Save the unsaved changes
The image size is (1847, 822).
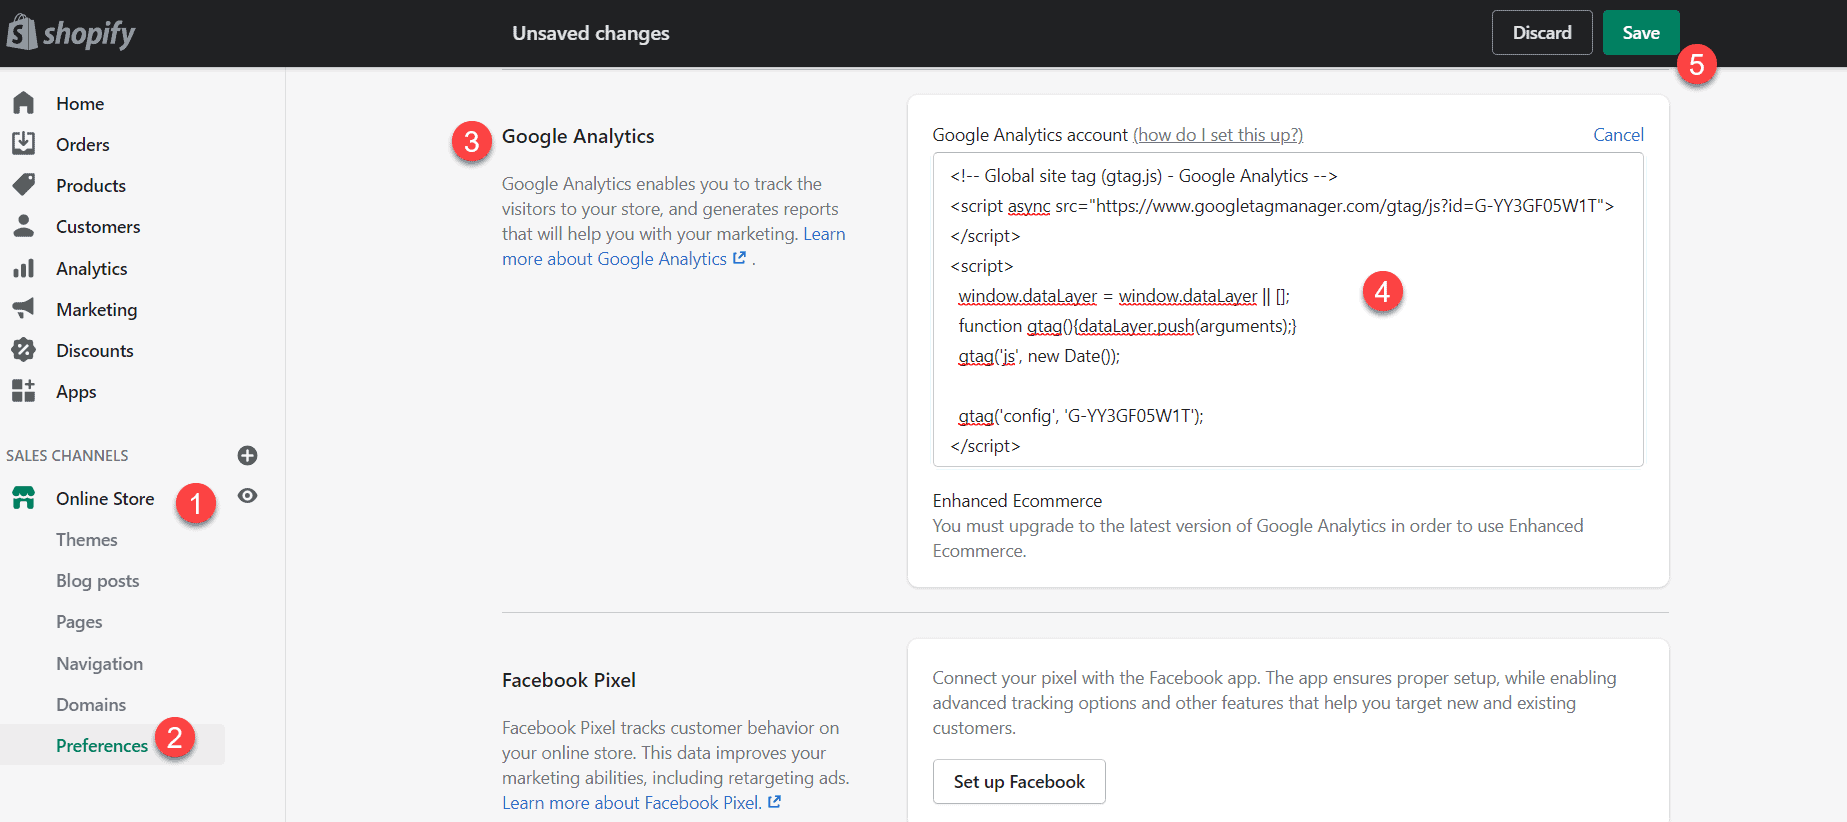[x=1641, y=32]
